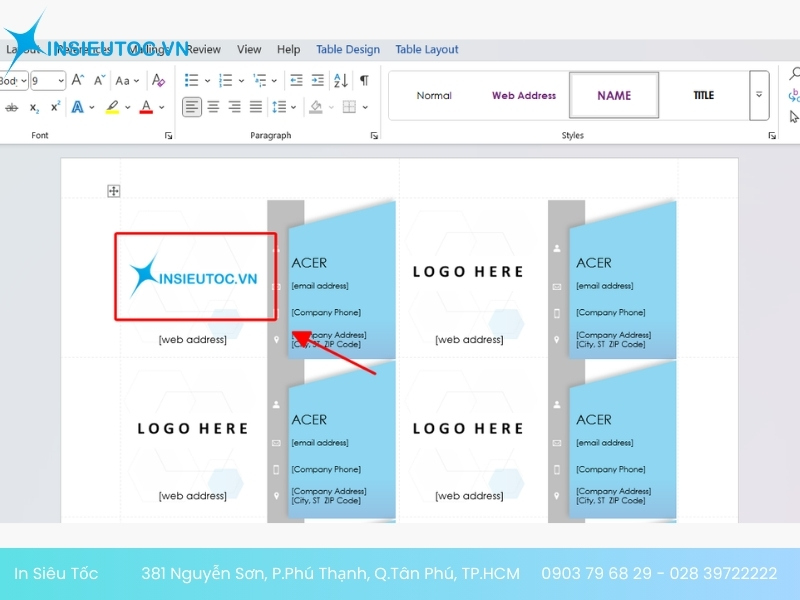Apply the TITLE style
The image size is (800, 600).
pyautogui.click(x=703, y=96)
